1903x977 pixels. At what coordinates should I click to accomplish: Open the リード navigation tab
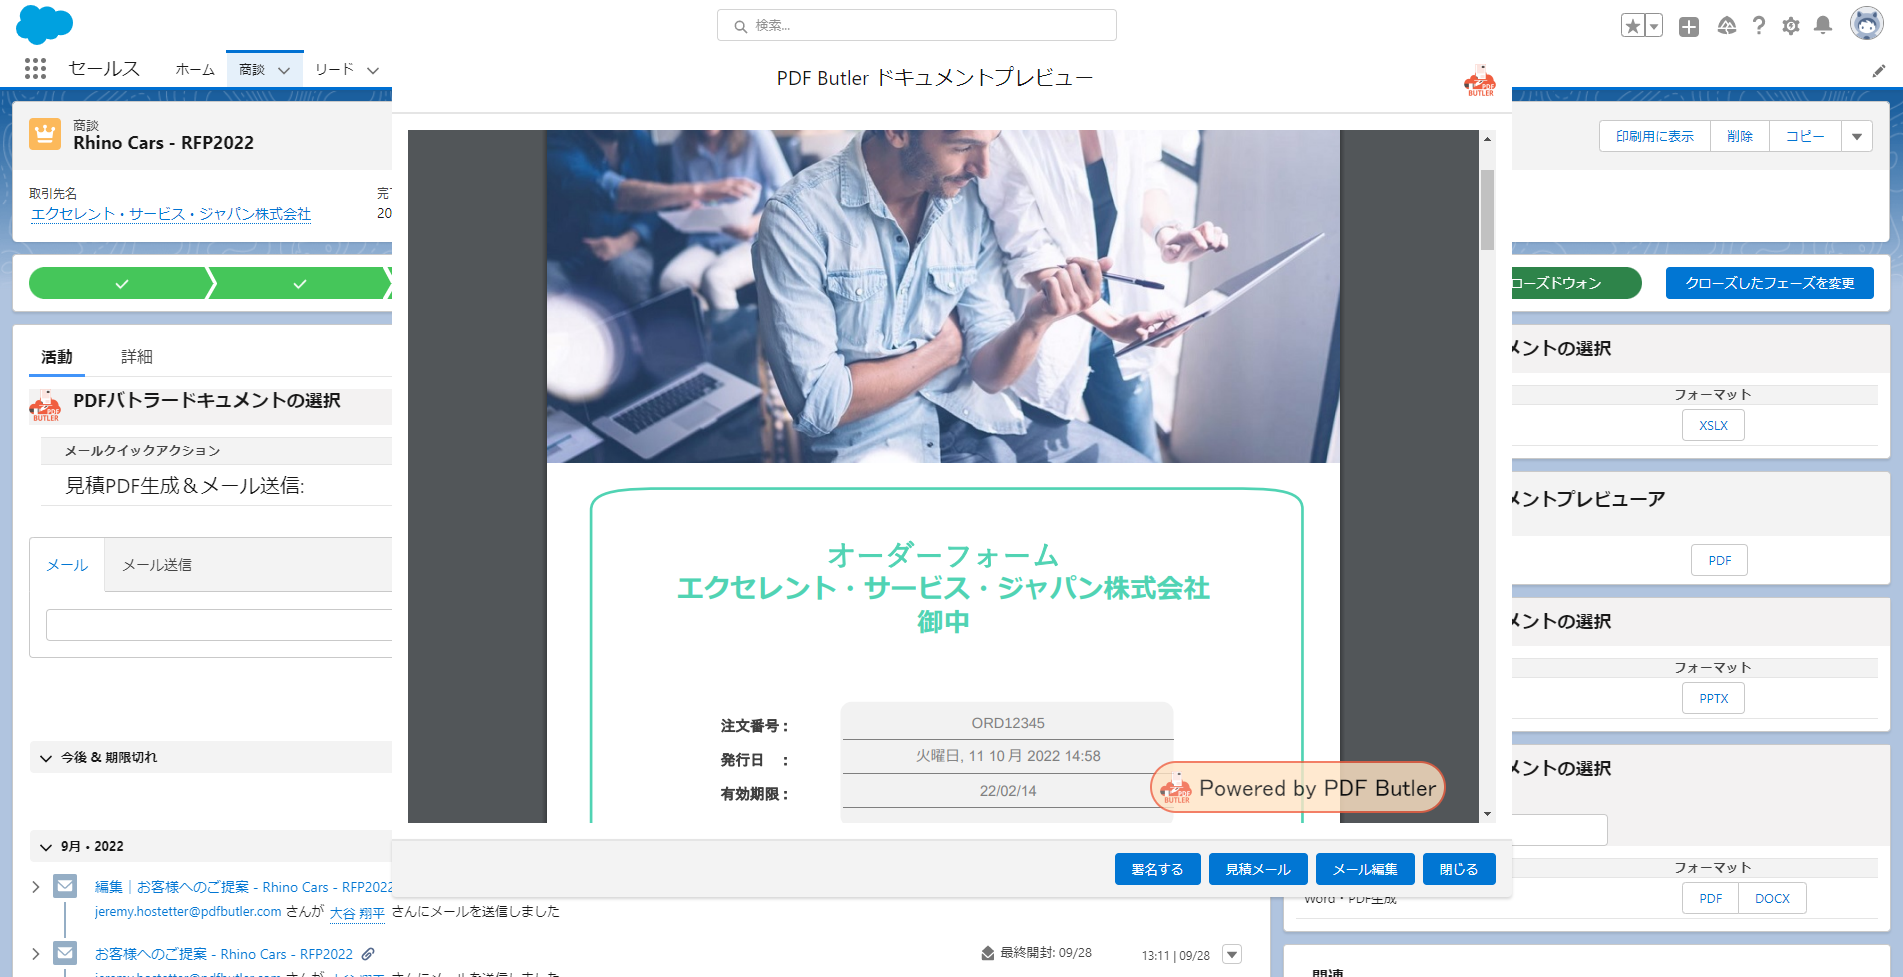[334, 69]
